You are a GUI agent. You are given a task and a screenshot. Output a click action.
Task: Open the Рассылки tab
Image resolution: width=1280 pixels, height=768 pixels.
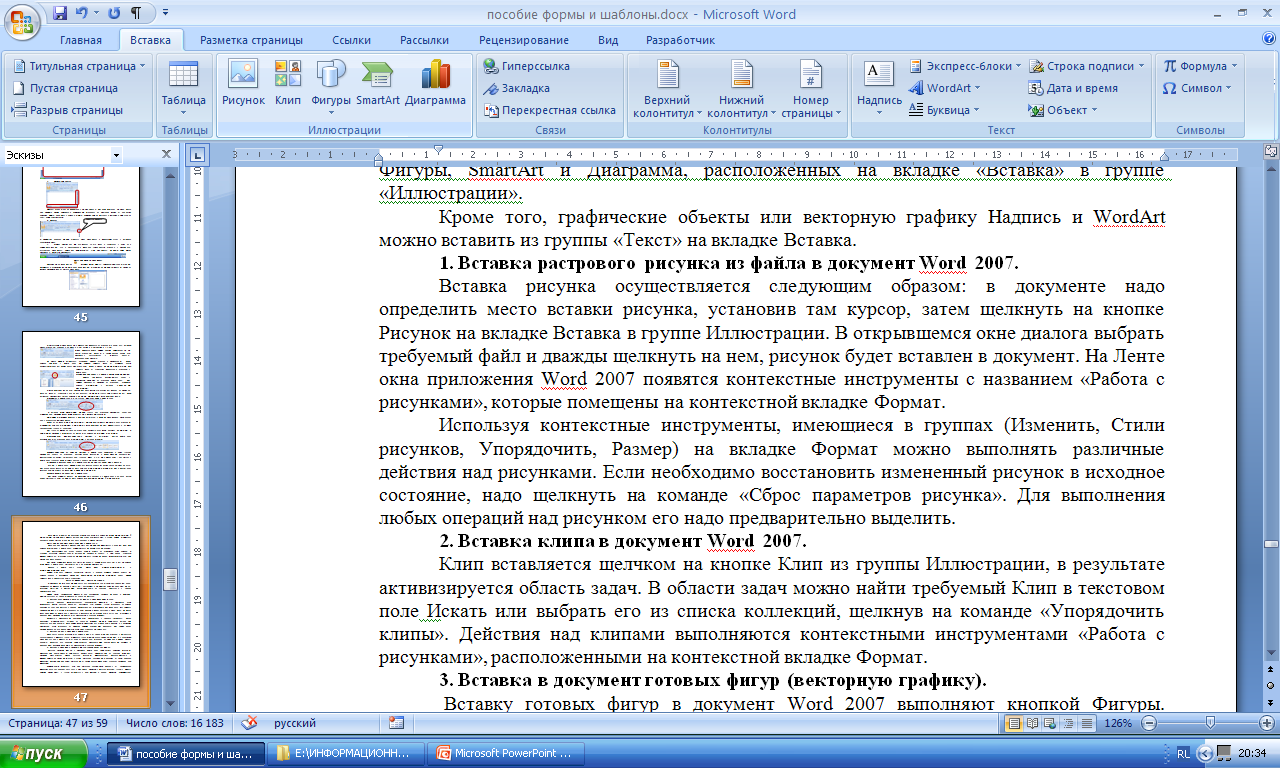pos(424,40)
